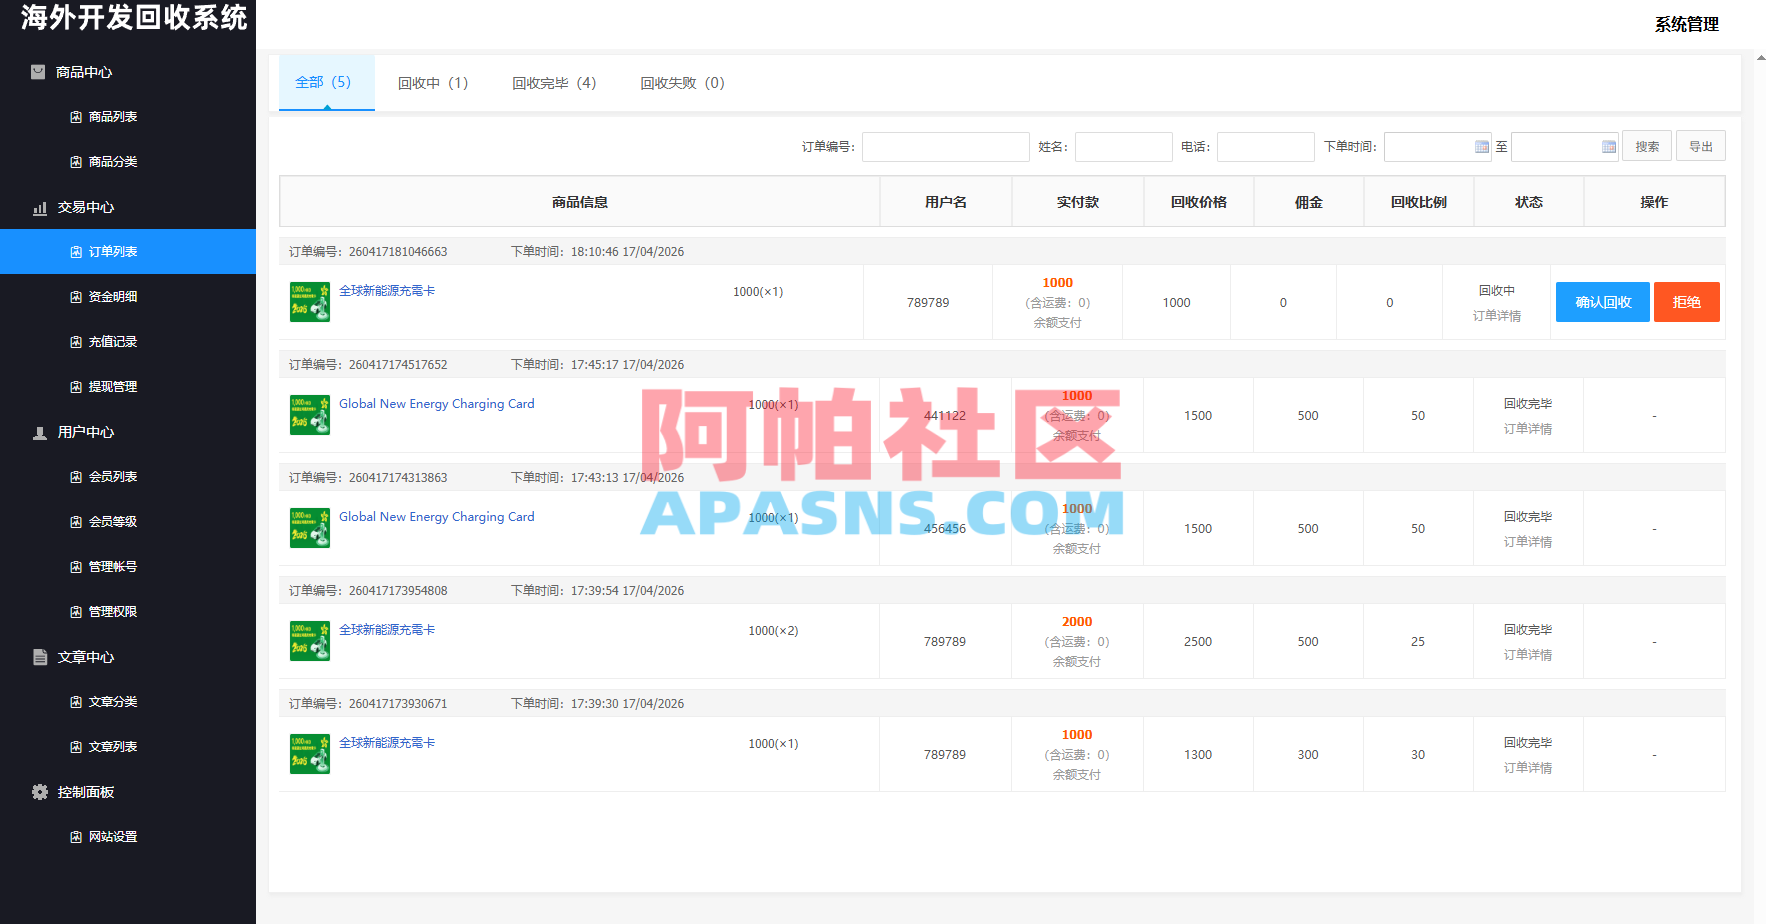Click the icon beside 充值记录
Viewport: 1766px width, 924px height.
[76, 342]
